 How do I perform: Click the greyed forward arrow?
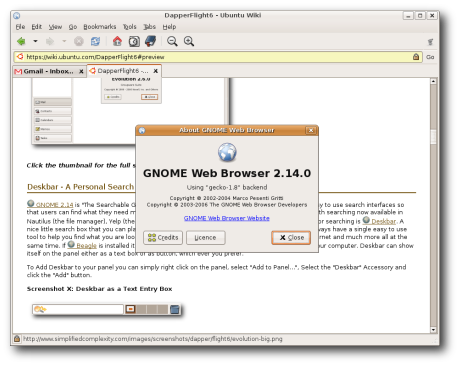click(x=50, y=41)
